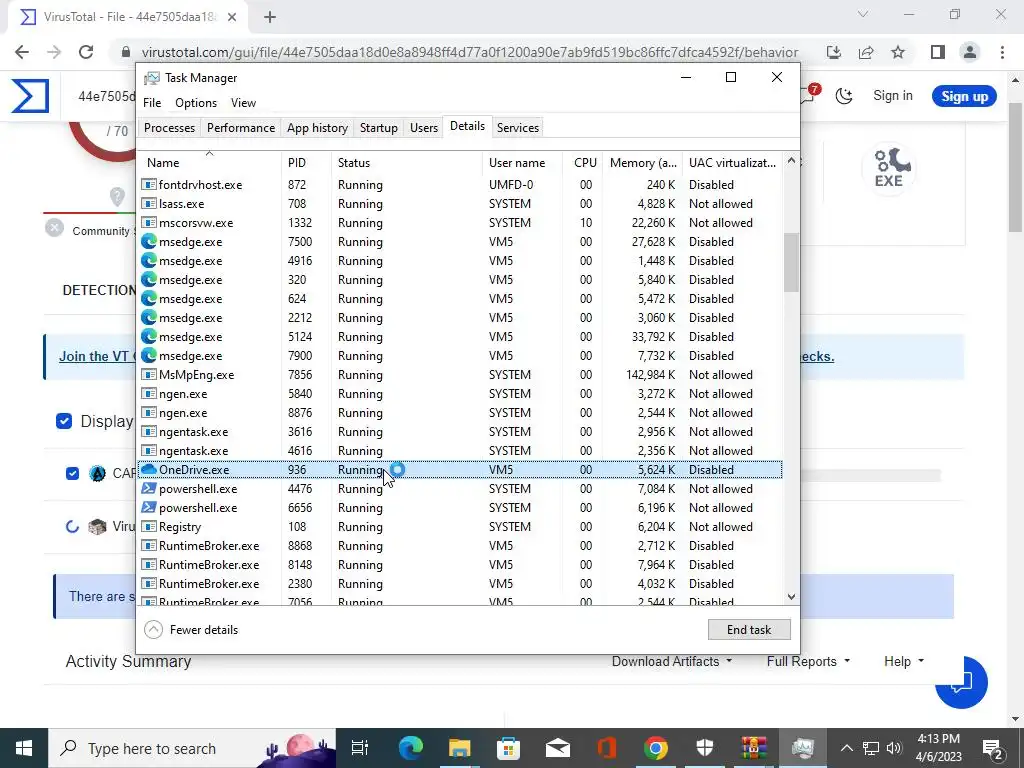
Task: Open a new Chrome tab
Action: click(x=270, y=18)
